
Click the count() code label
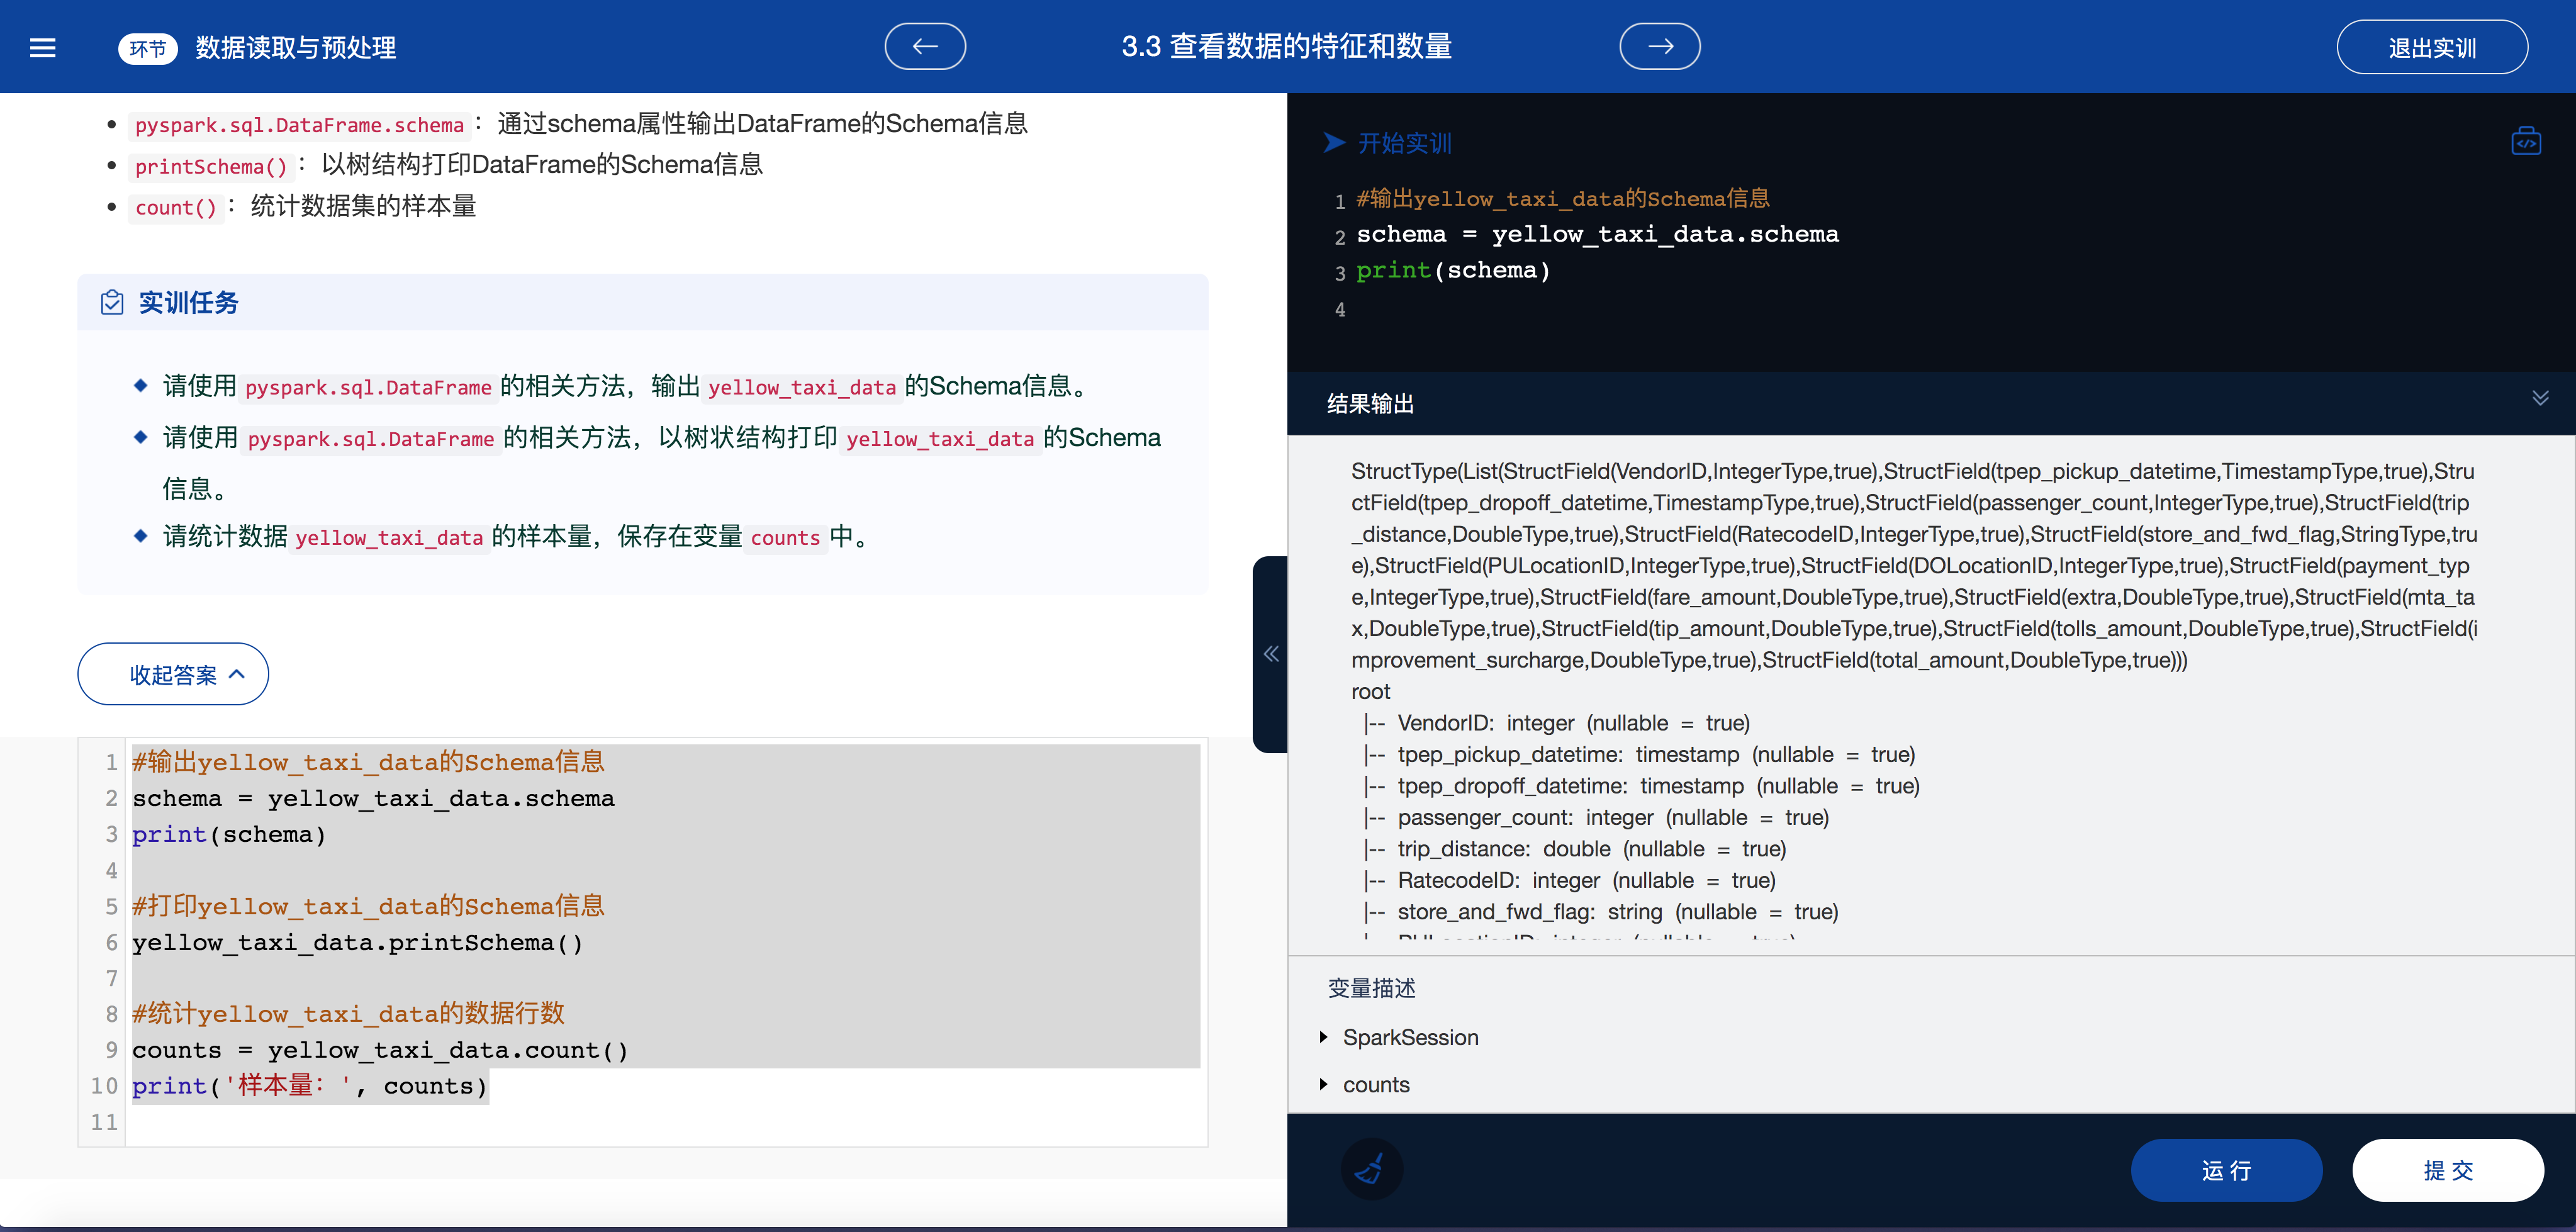pyautogui.click(x=175, y=207)
